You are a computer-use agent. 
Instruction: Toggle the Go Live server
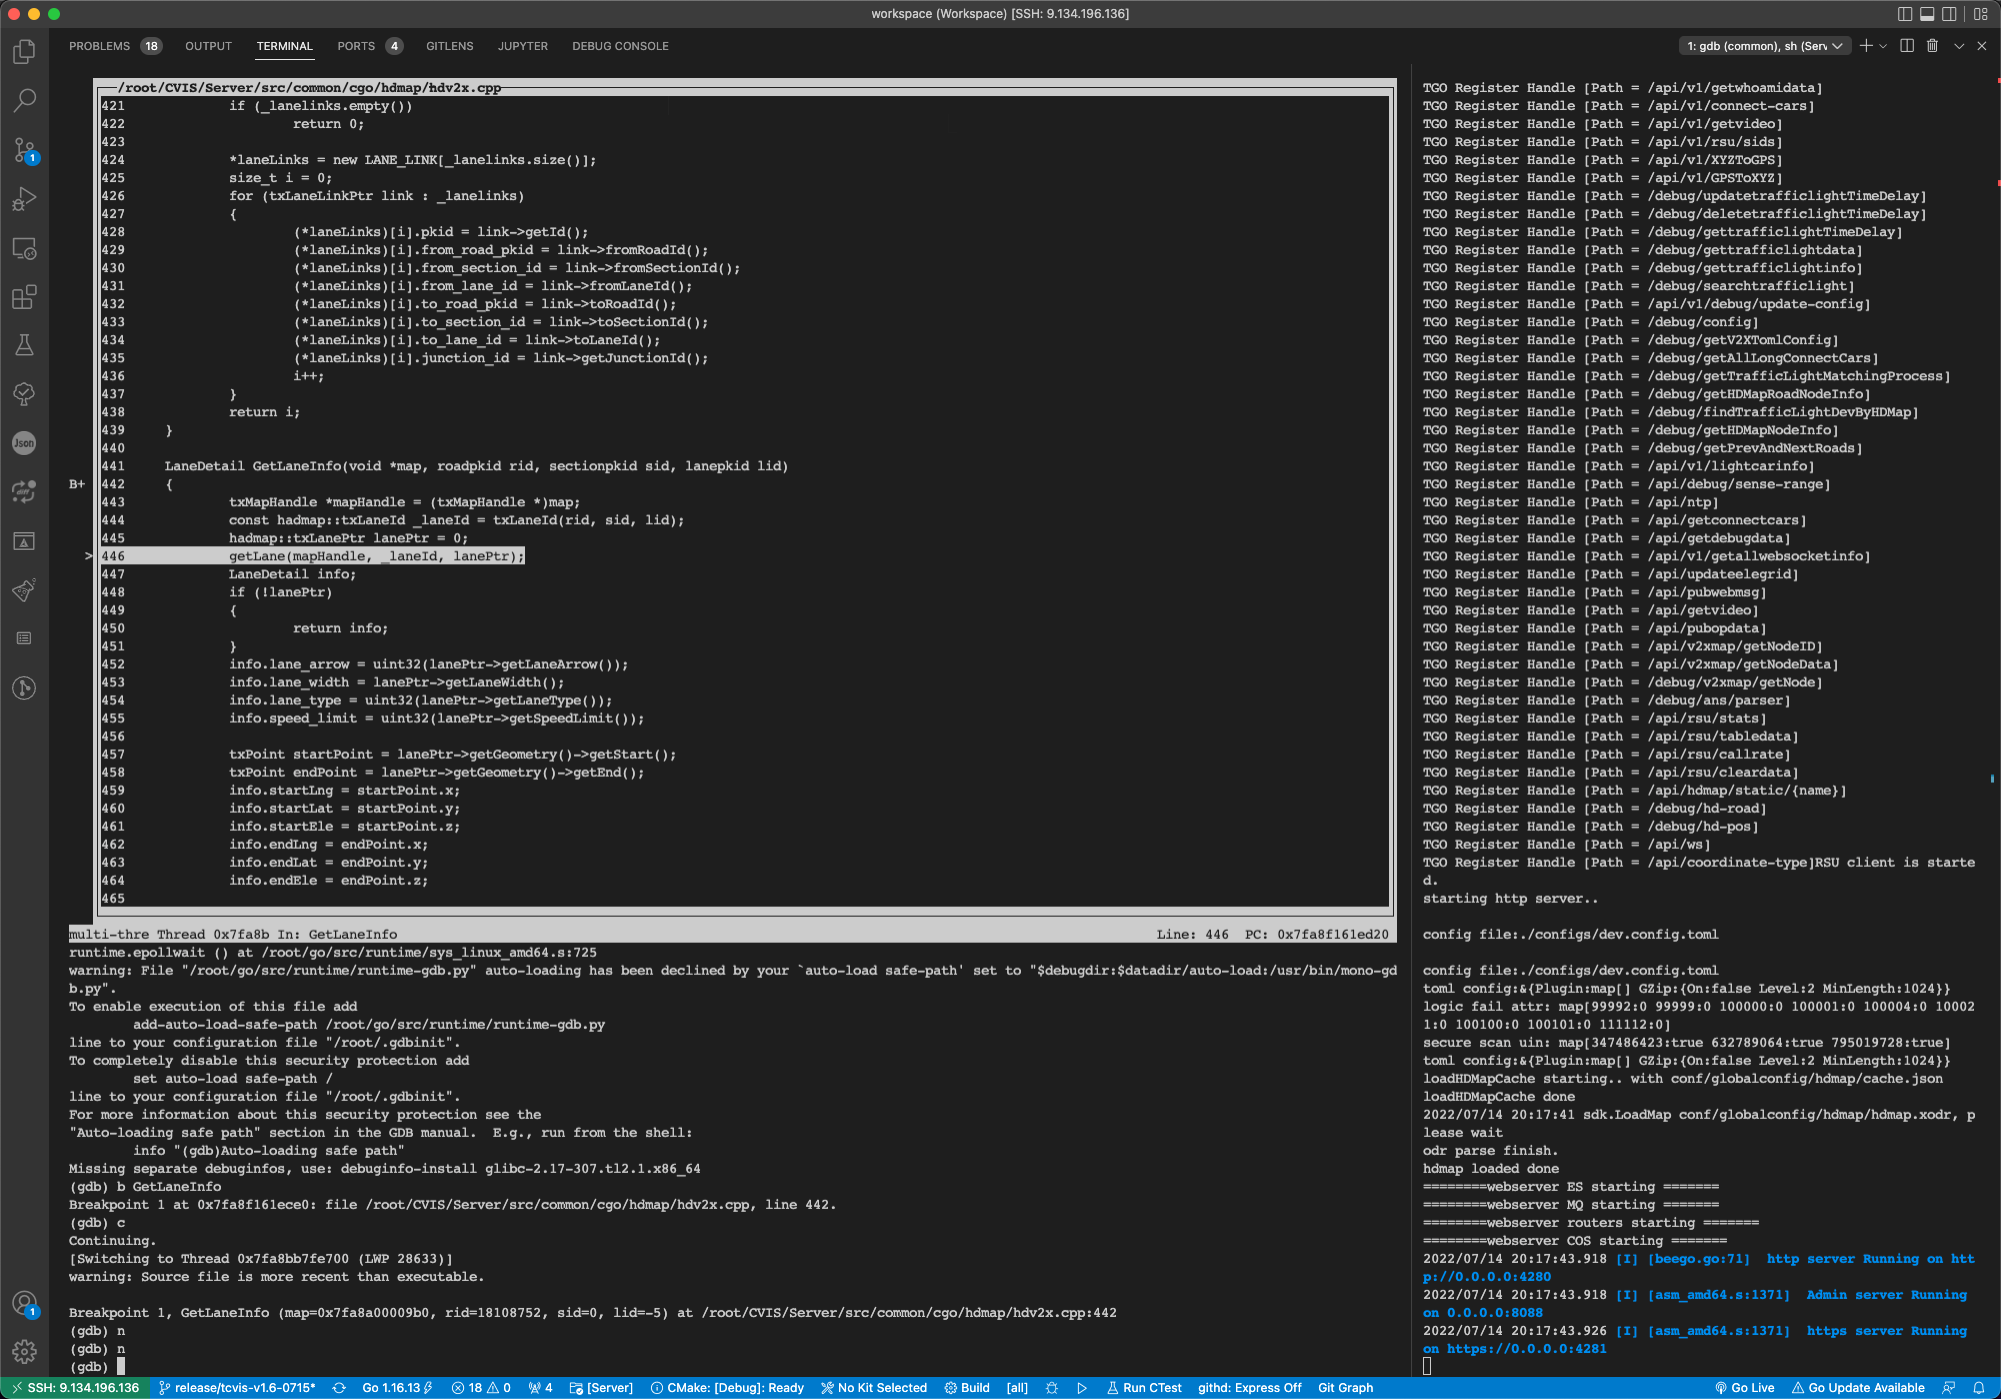coord(1746,1388)
